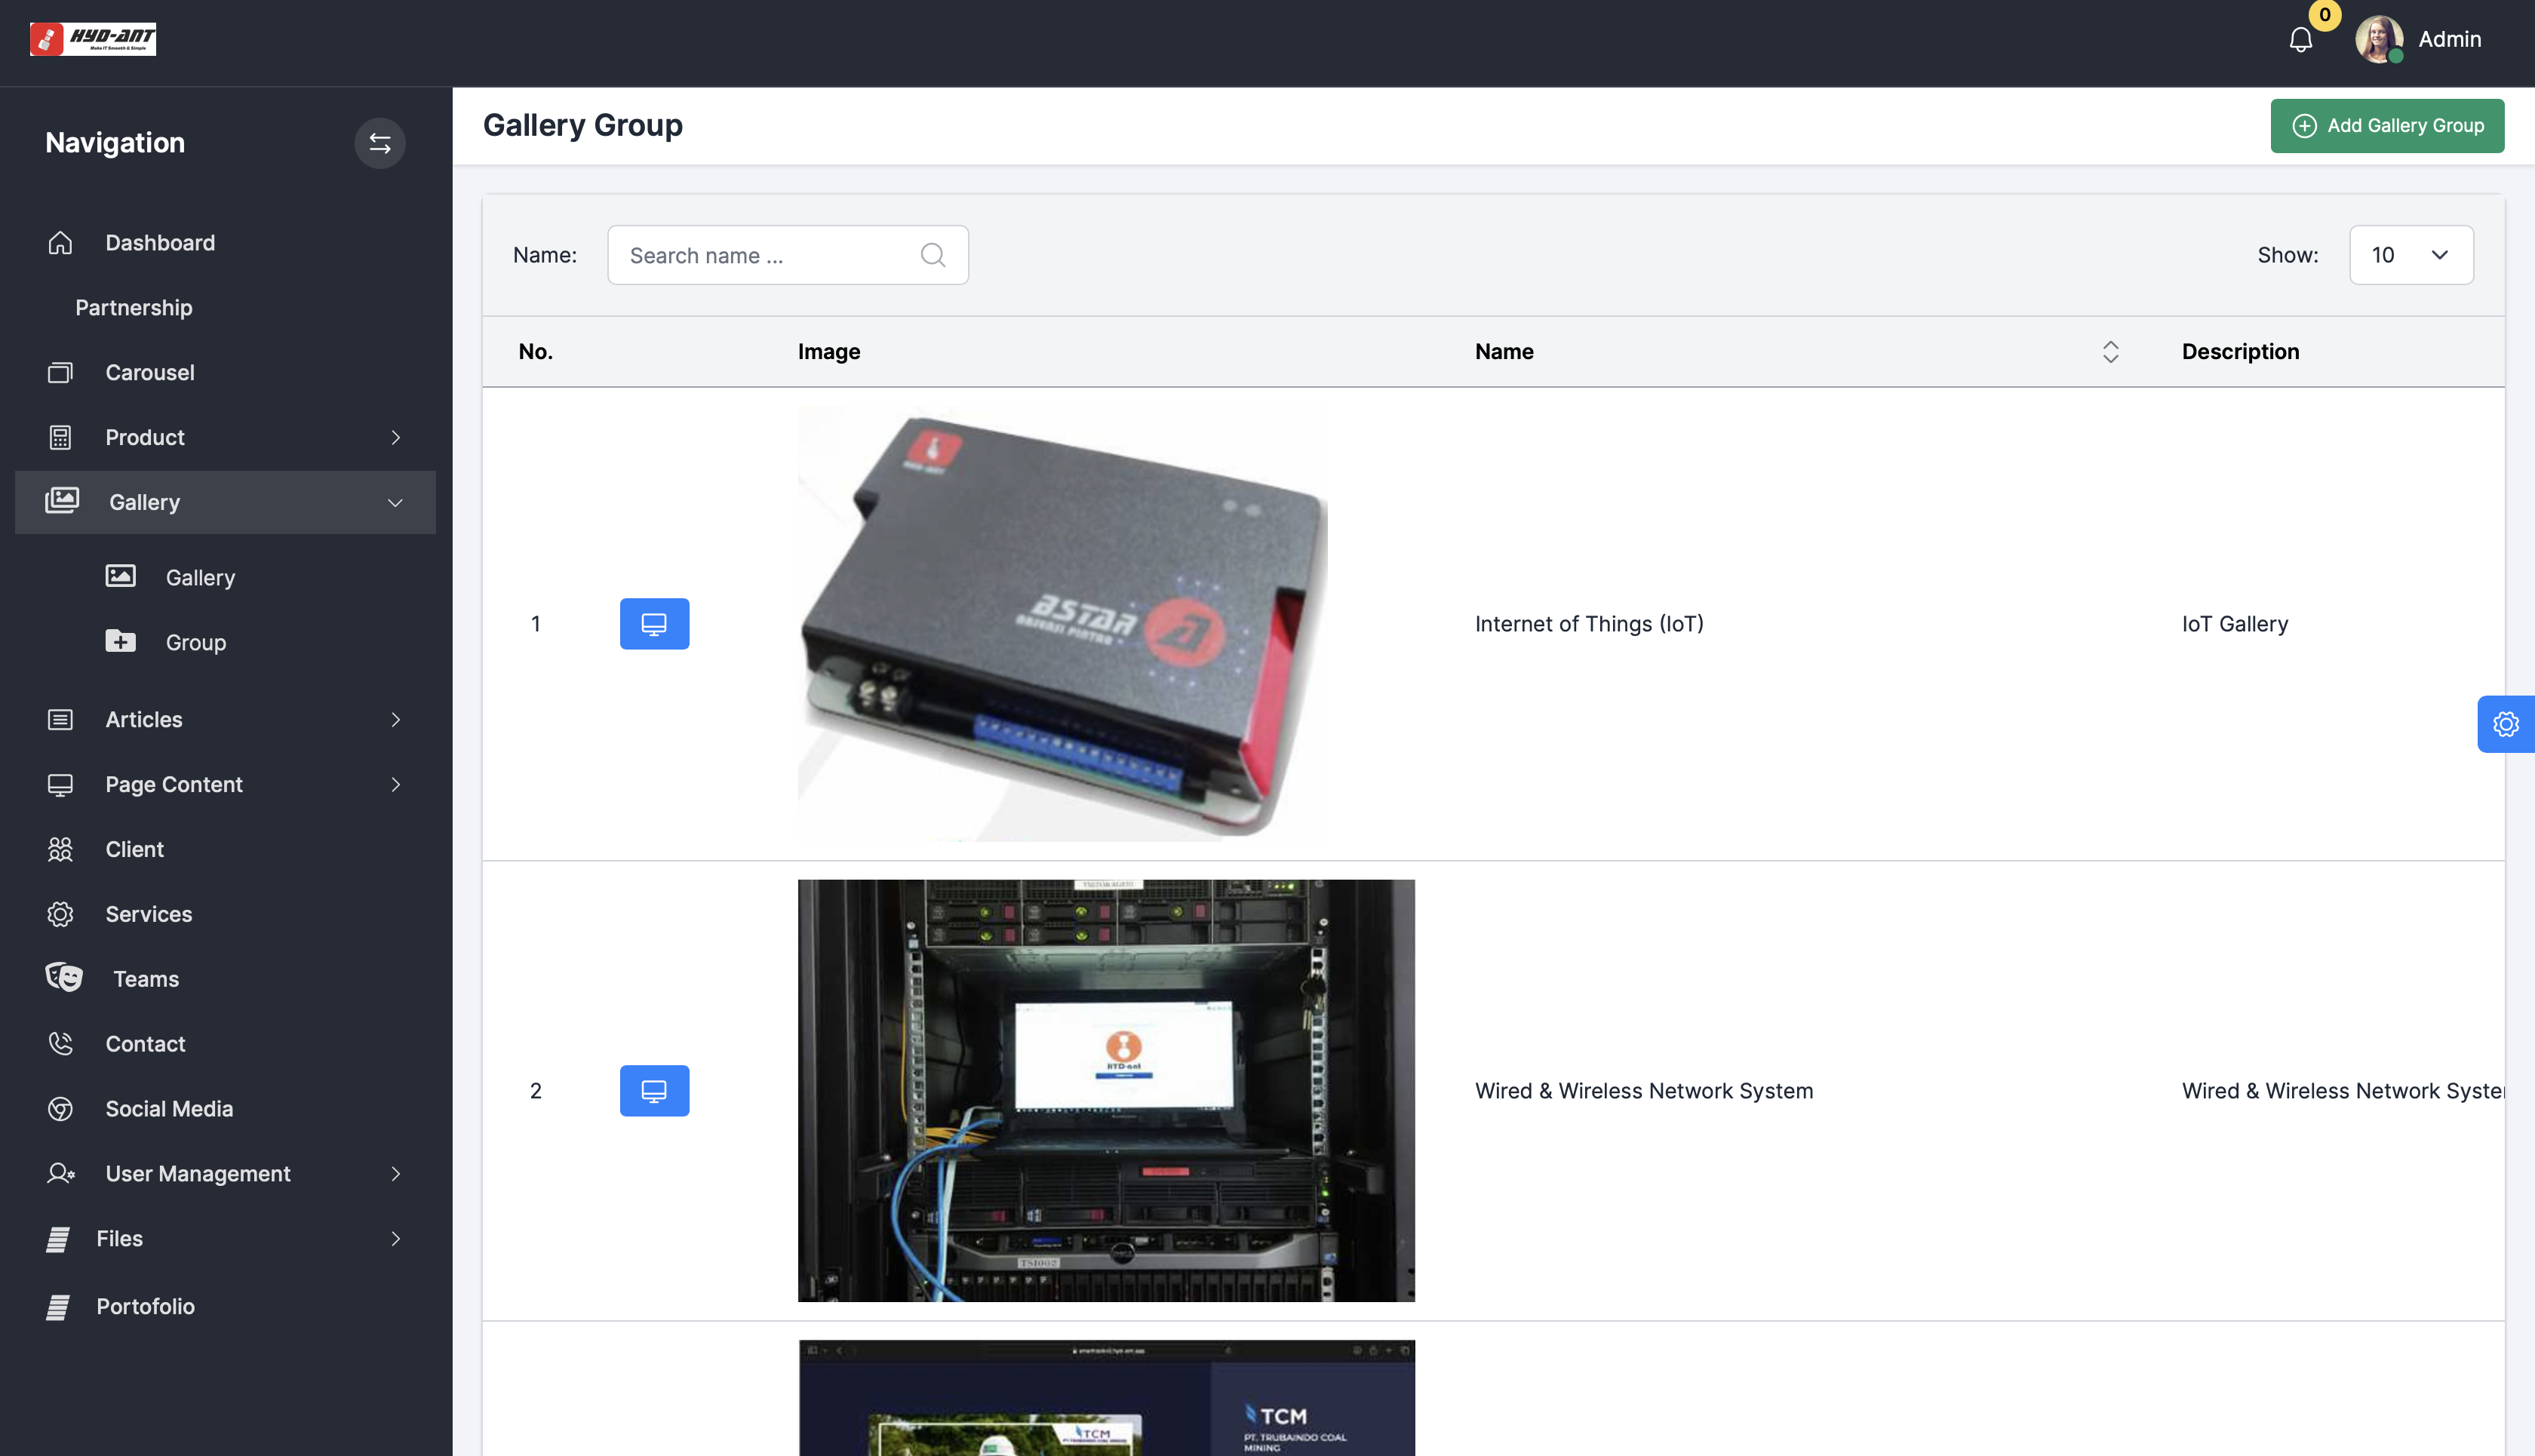Expand the Articles submenu chevron

[396, 720]
